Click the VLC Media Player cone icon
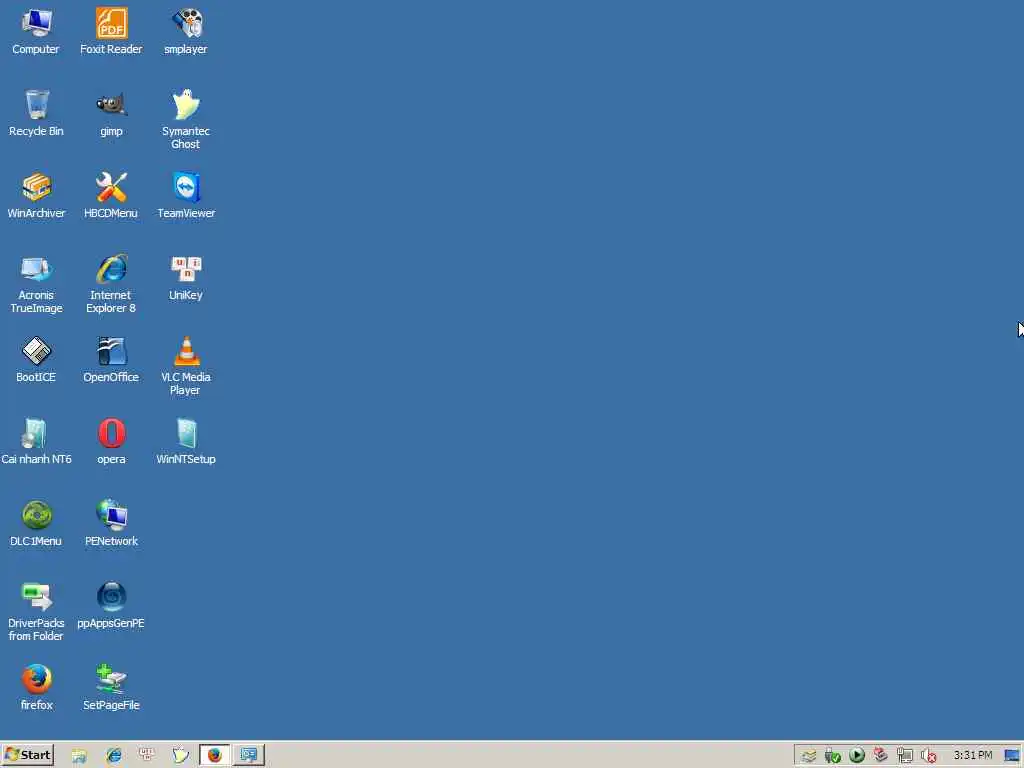Screen dimensions: 1024x768 pyautogui.click(x=185, y=366)
